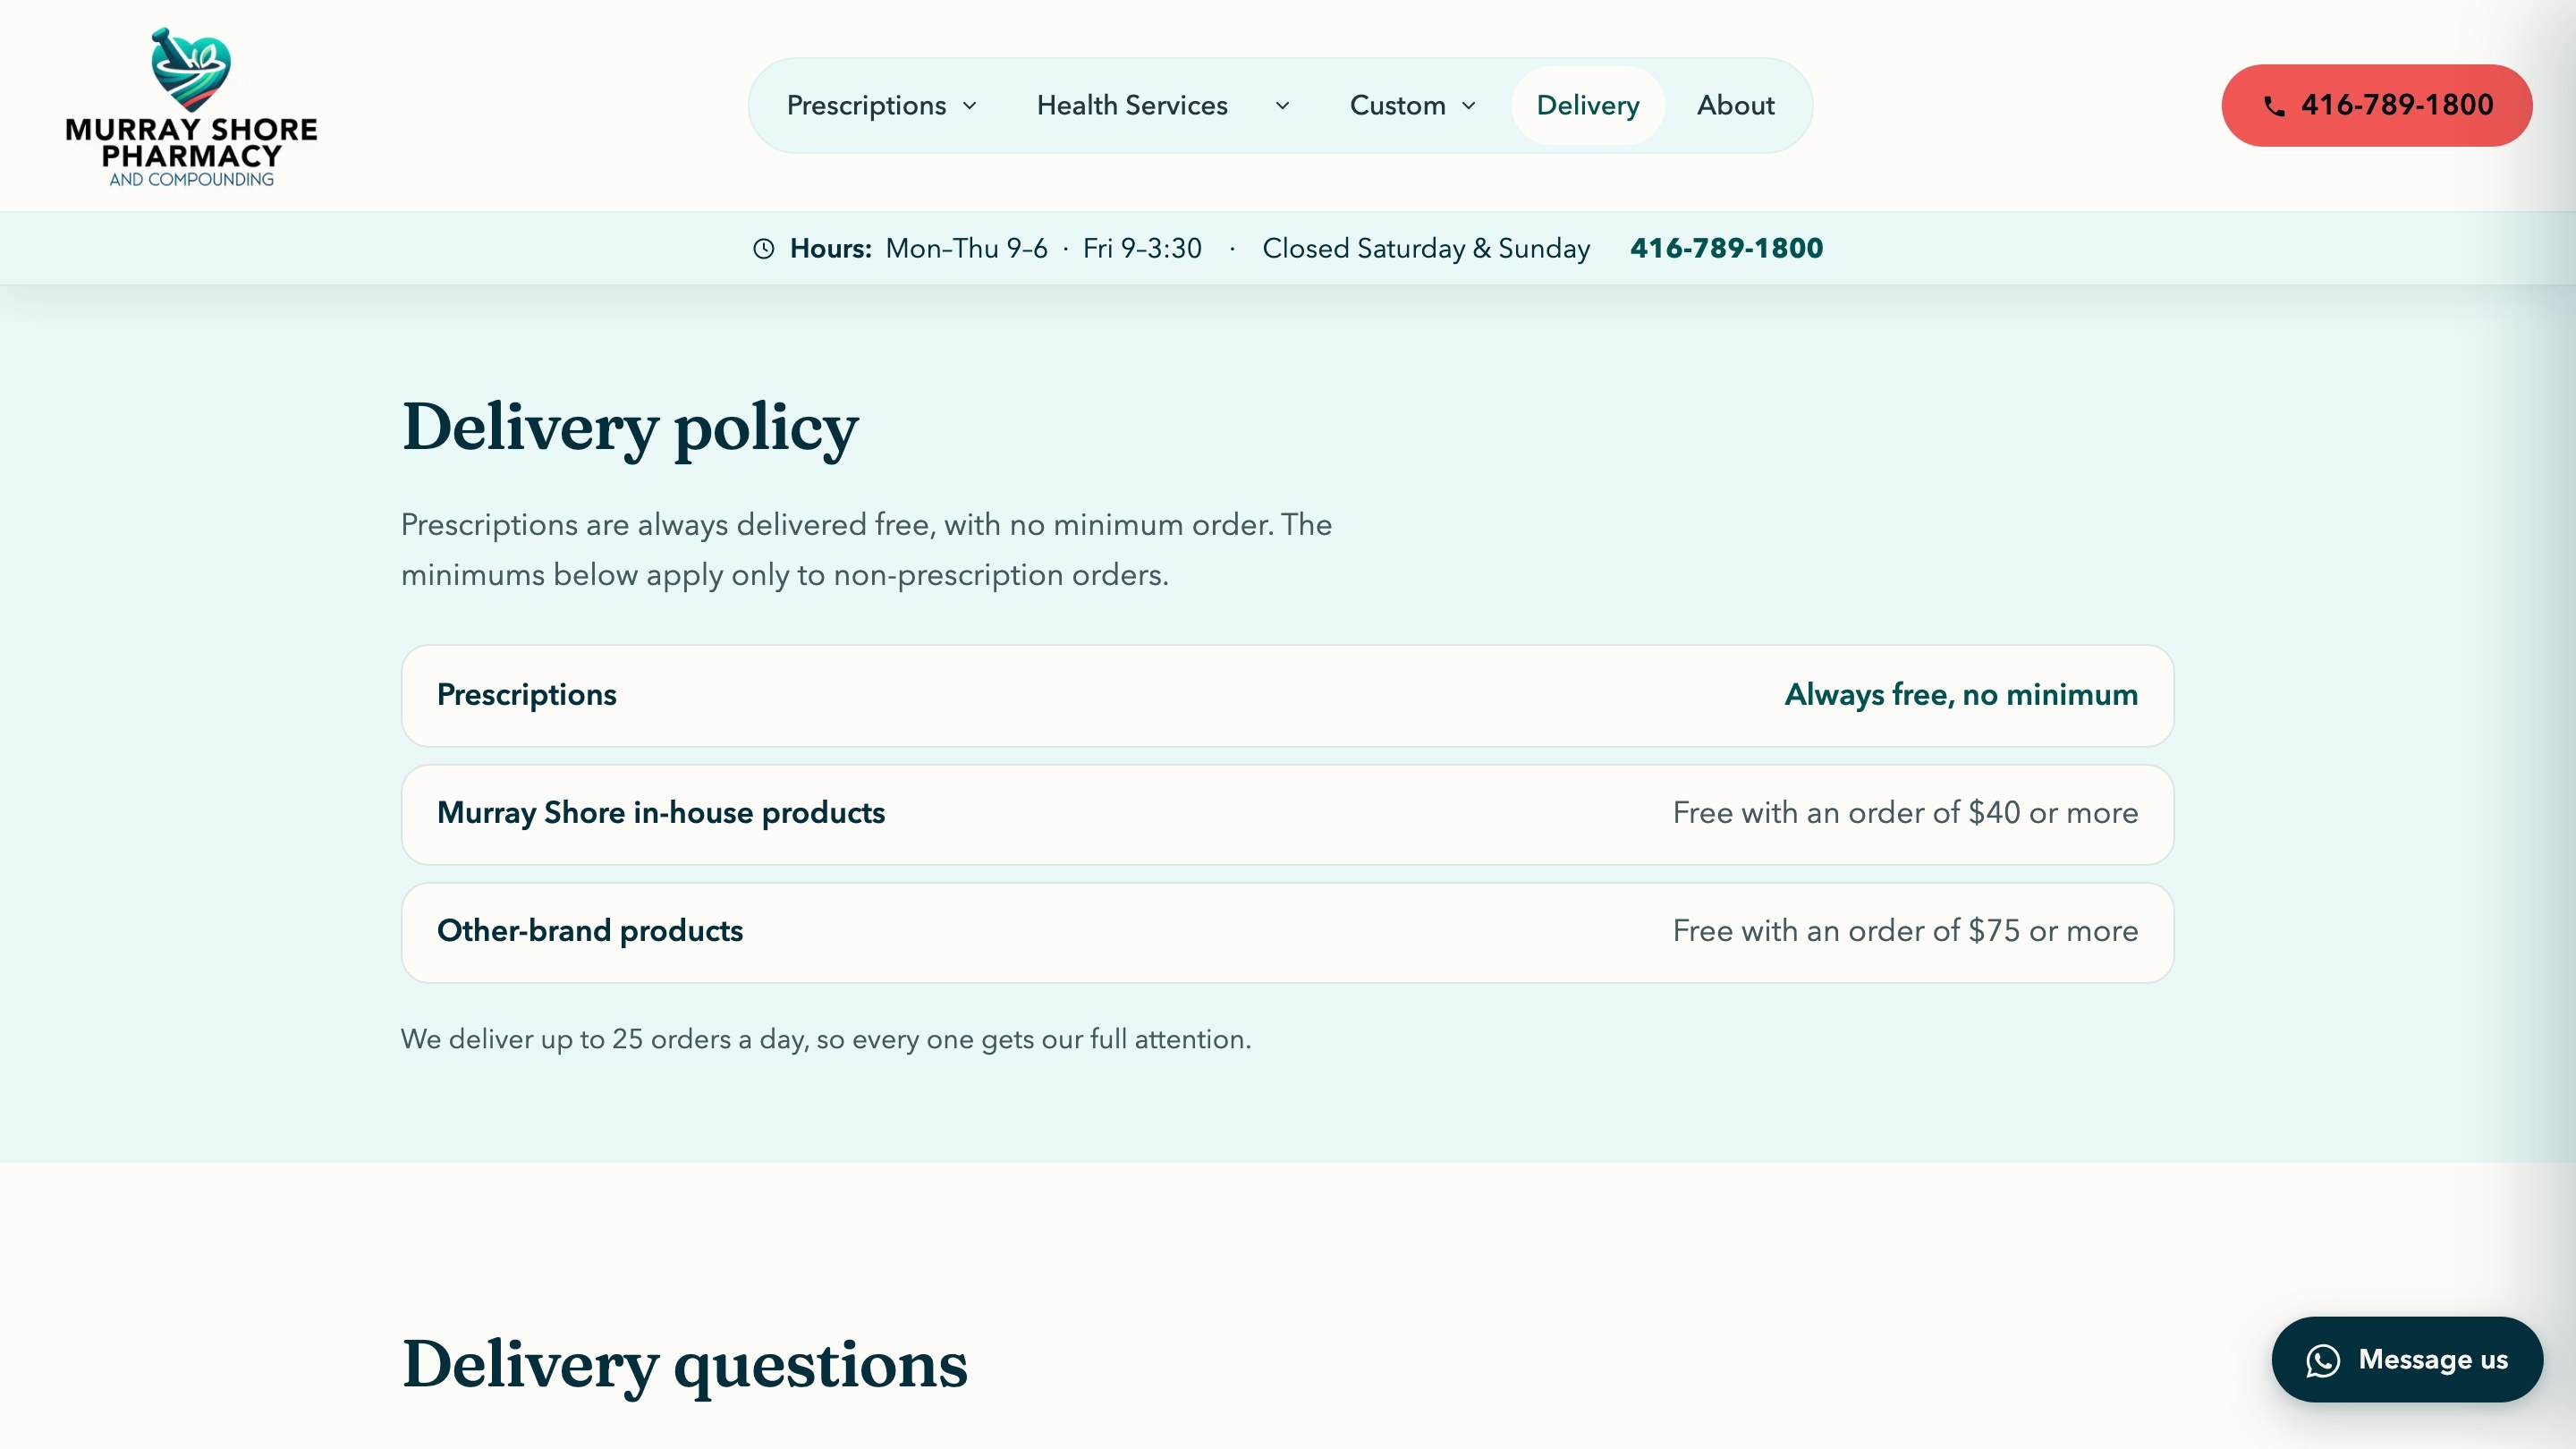The width and height of the screenshot is (2576, 1449).
Task: Click the bold 'Hours:' label
Action: point(830,249)
